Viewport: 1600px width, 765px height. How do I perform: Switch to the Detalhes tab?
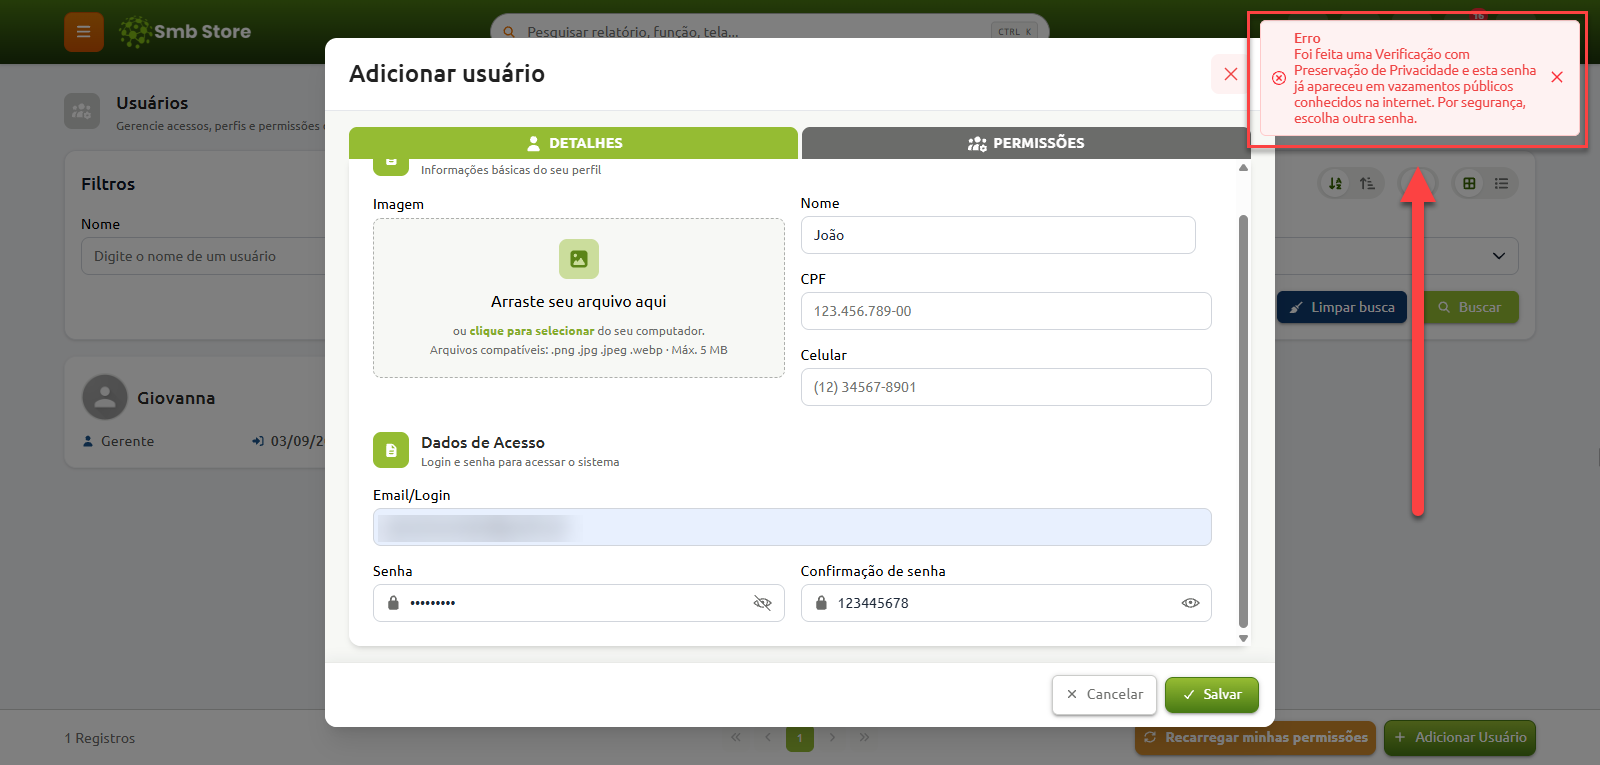(573, 143)
